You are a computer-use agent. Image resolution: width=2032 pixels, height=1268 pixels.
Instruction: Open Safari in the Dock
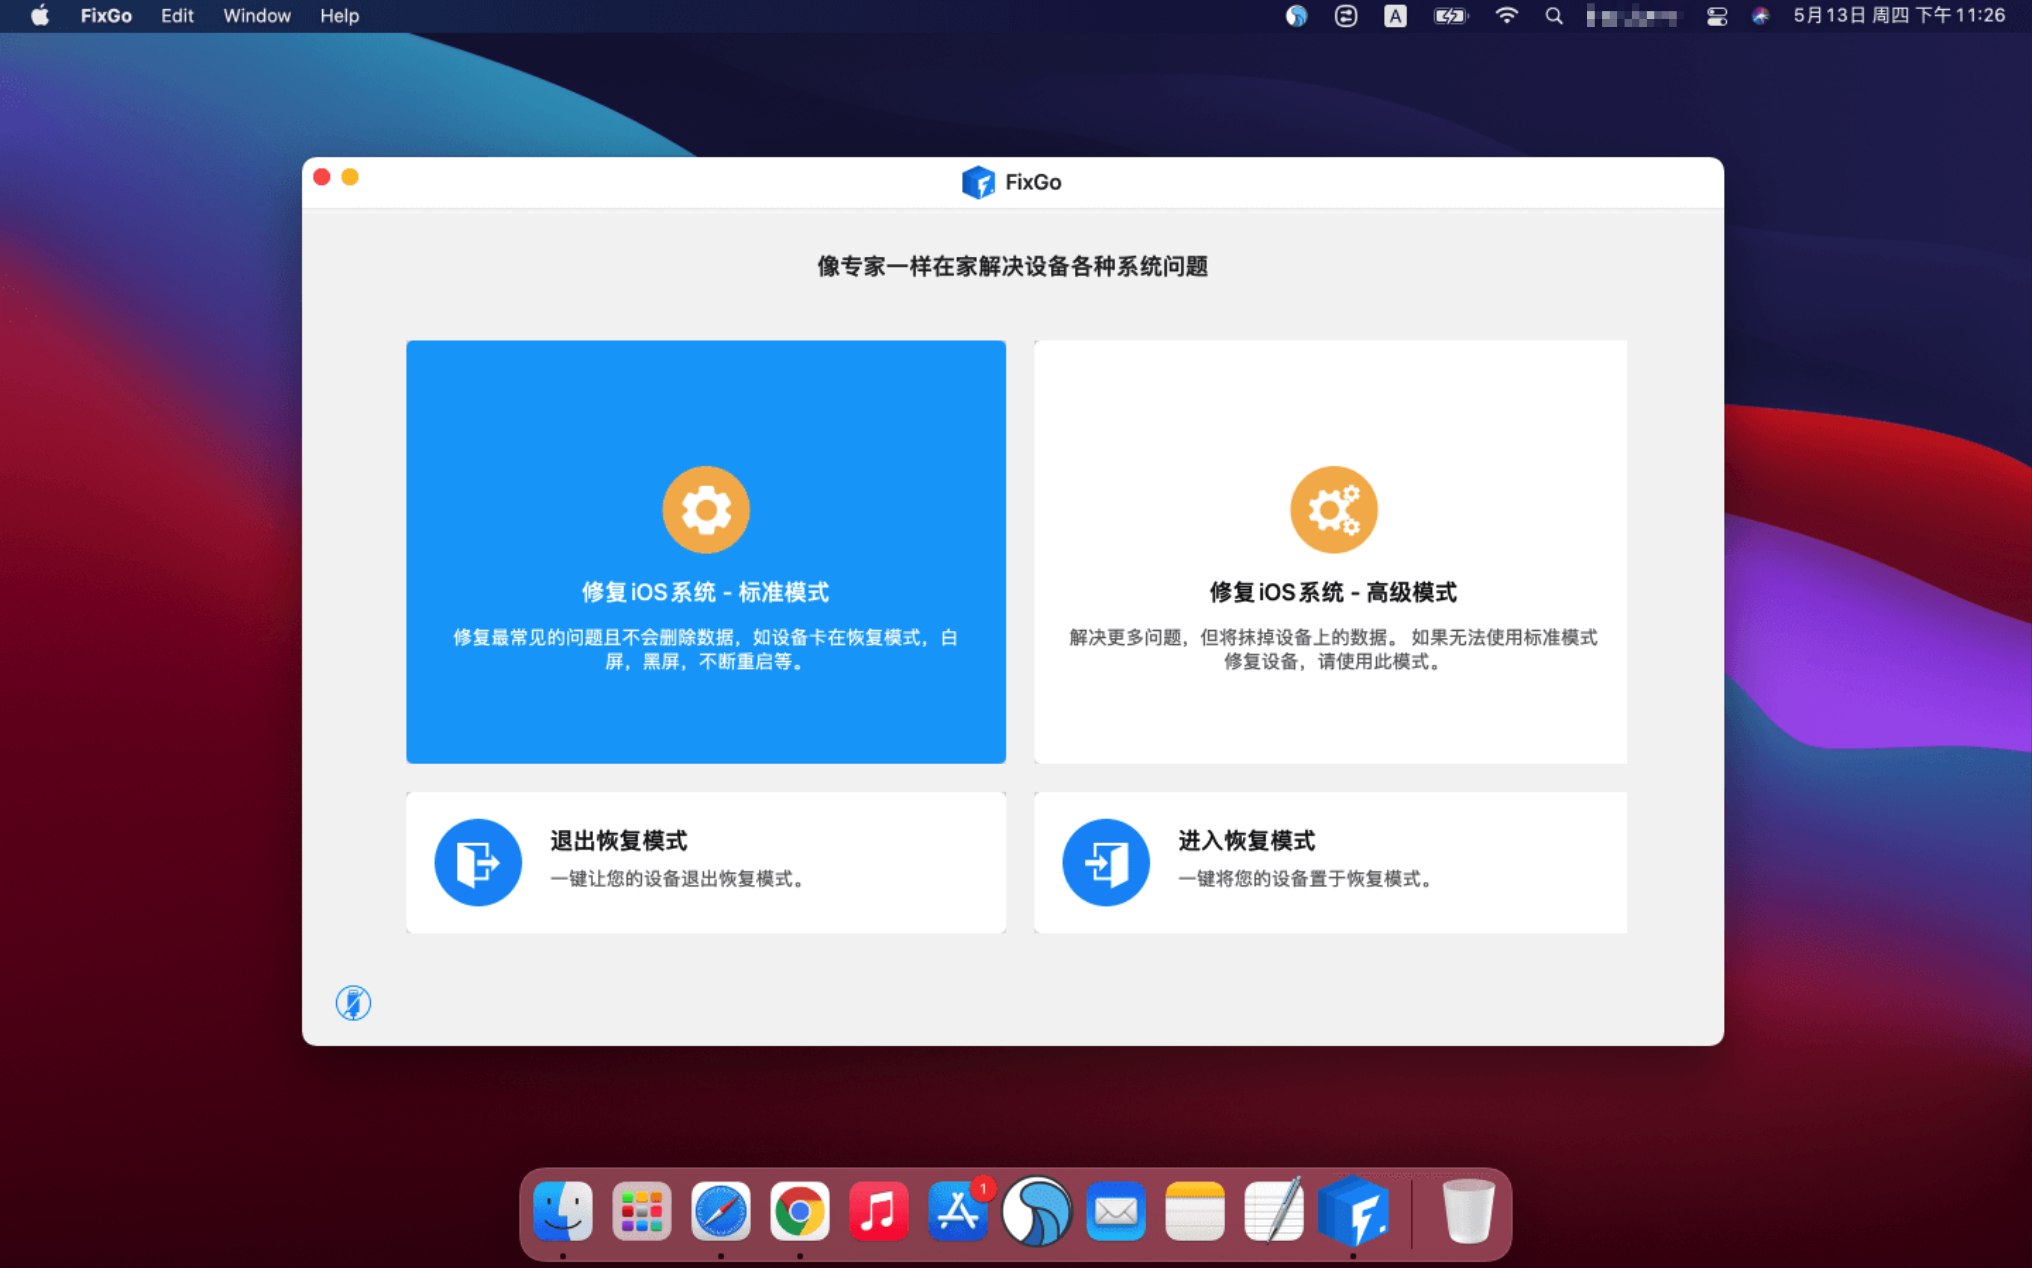(720, 1212)
